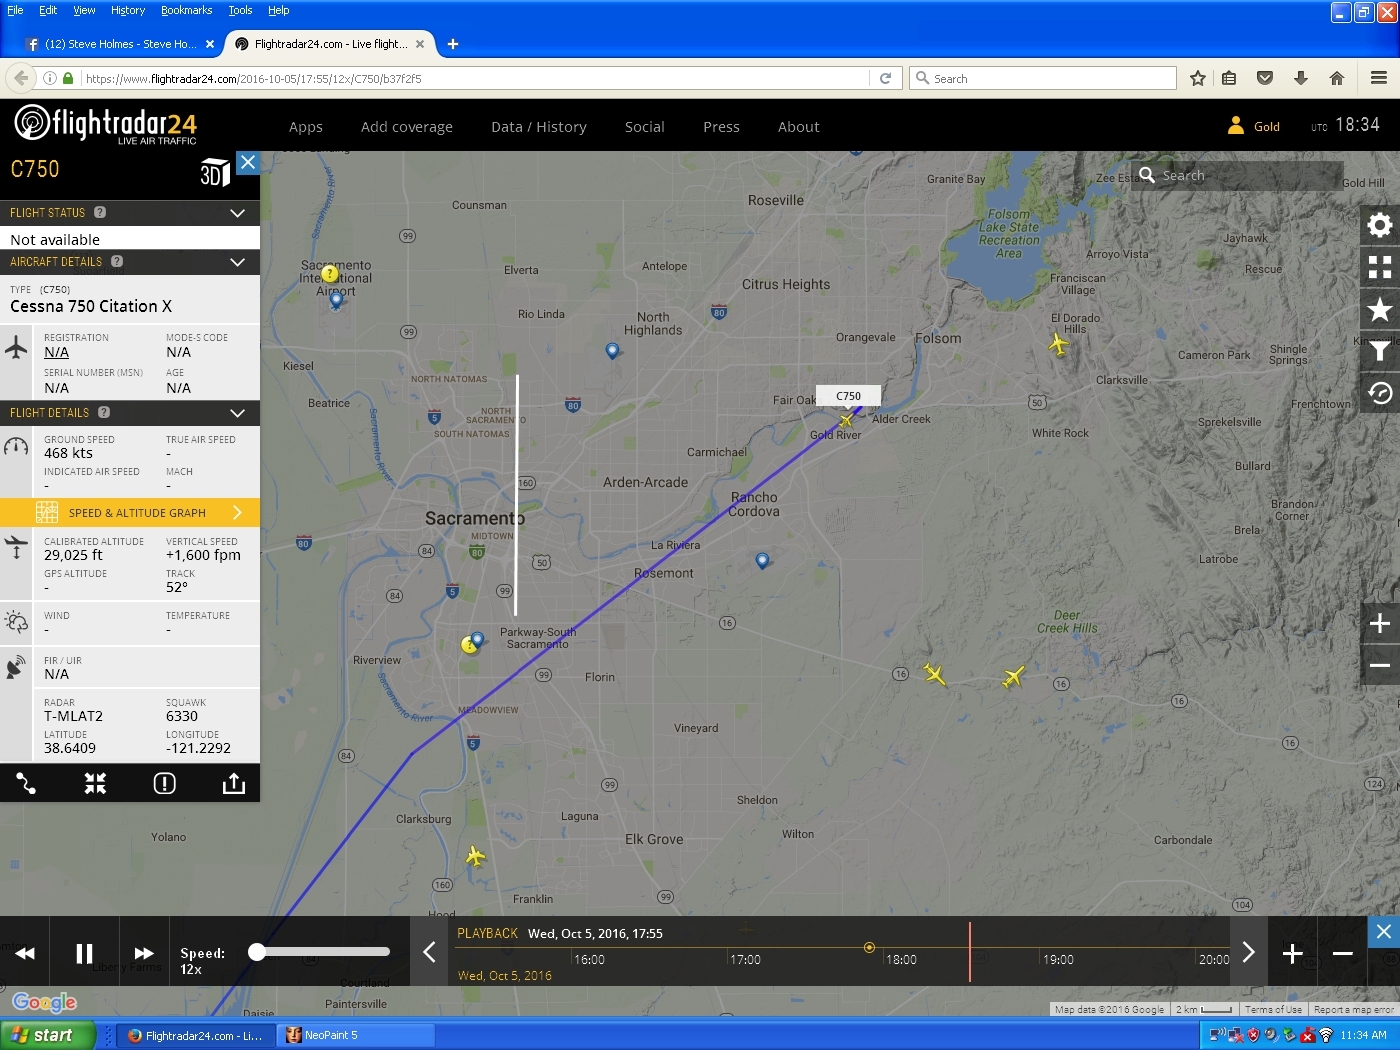
Task: Open 3D view of the aircraft
Action: [215, 174]
